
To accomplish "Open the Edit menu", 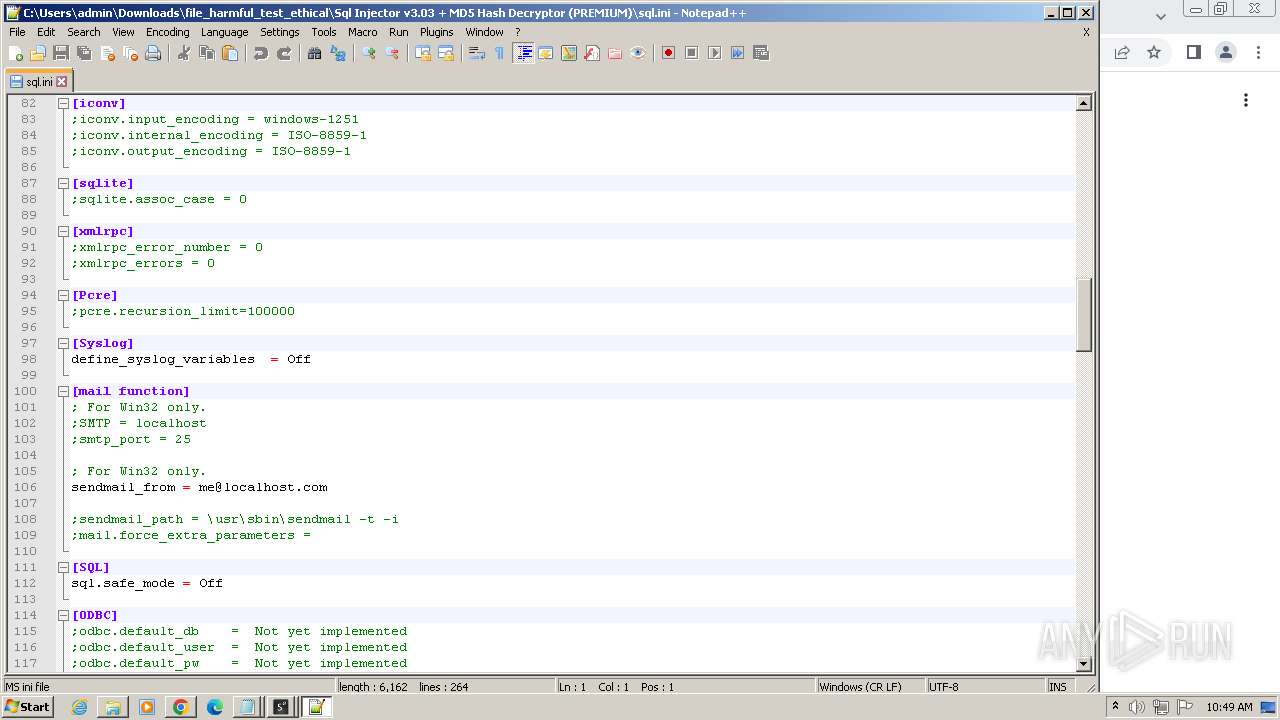I will (46, 32).
